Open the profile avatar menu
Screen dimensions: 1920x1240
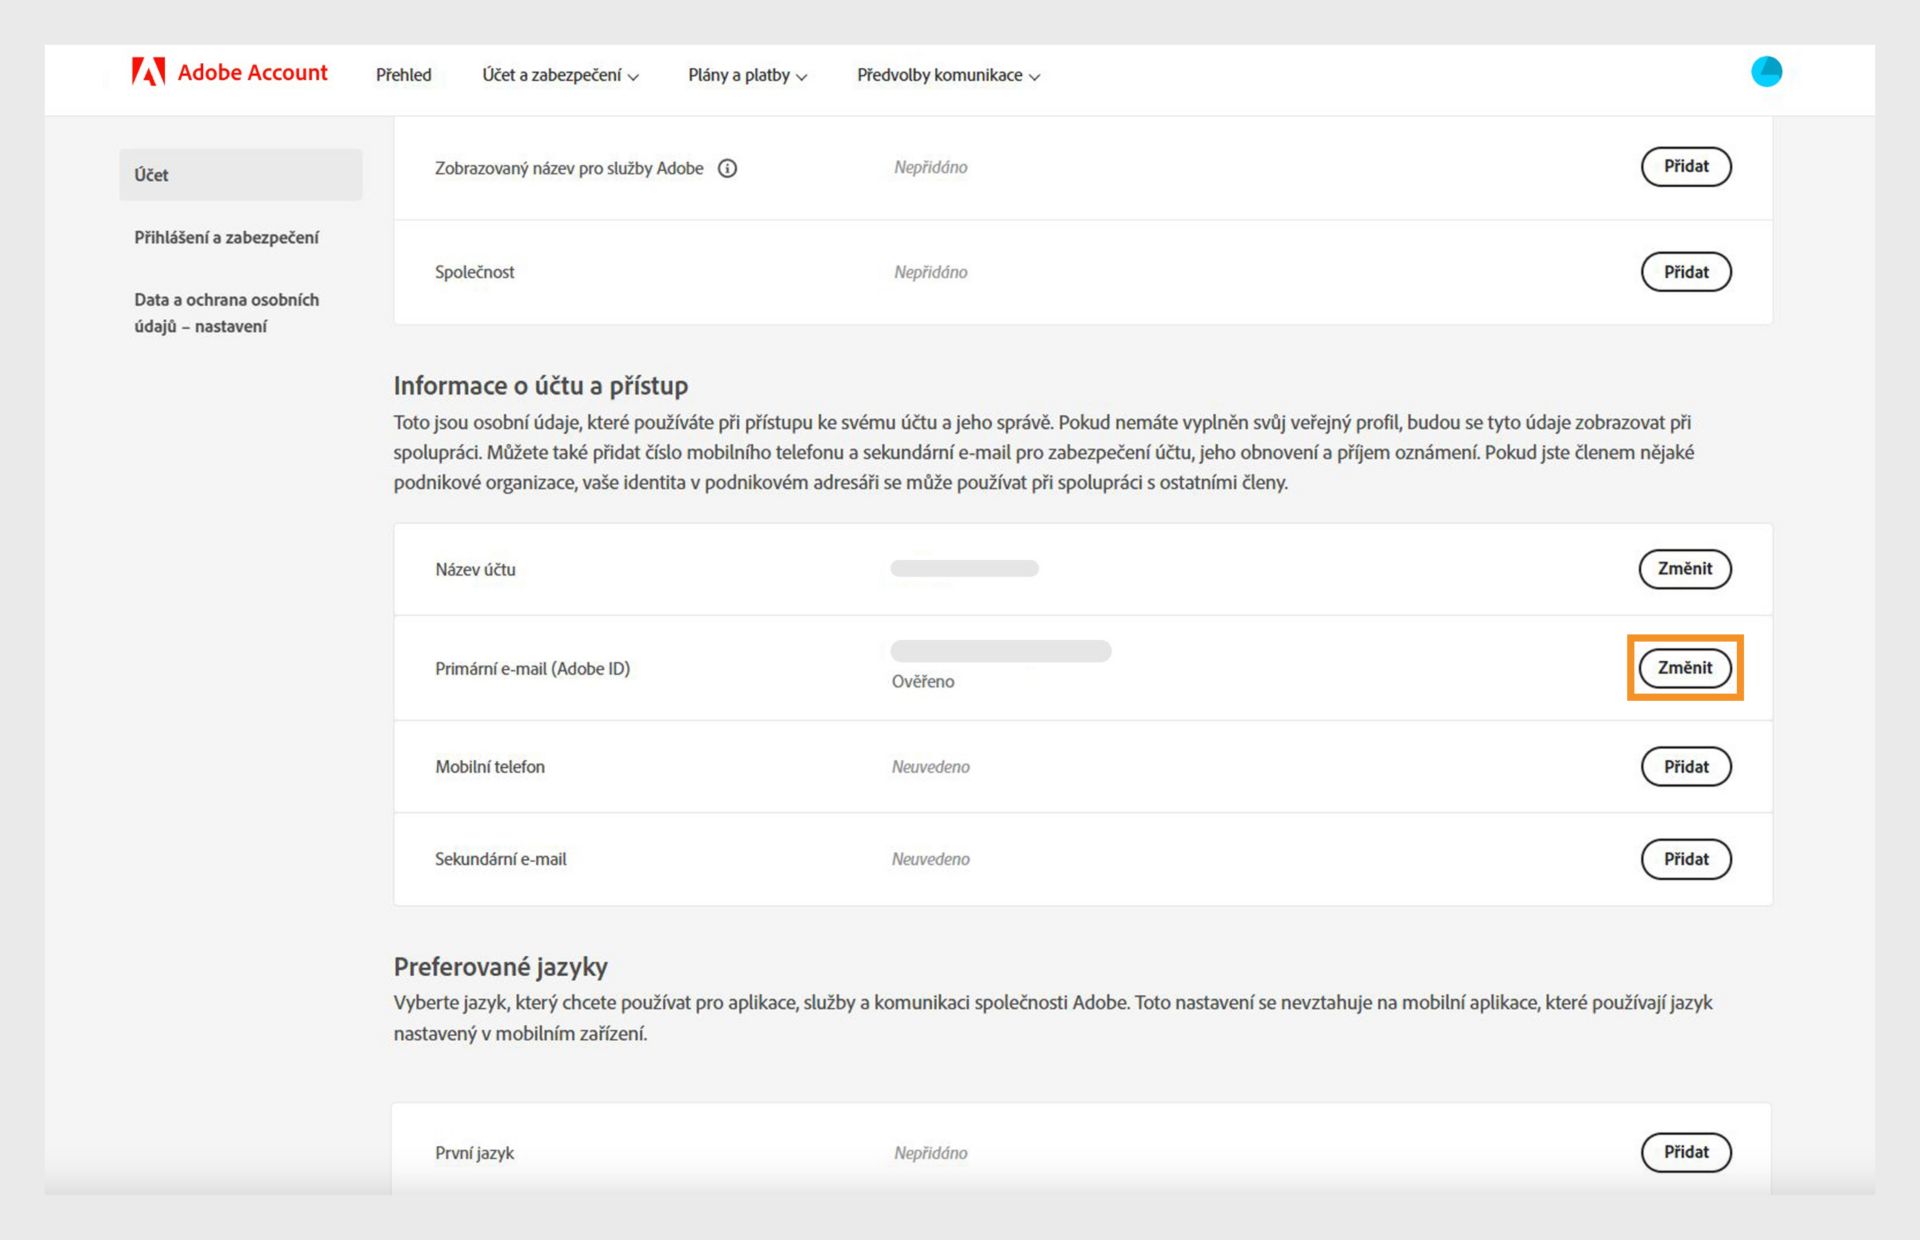click(x=1766, y=72)
